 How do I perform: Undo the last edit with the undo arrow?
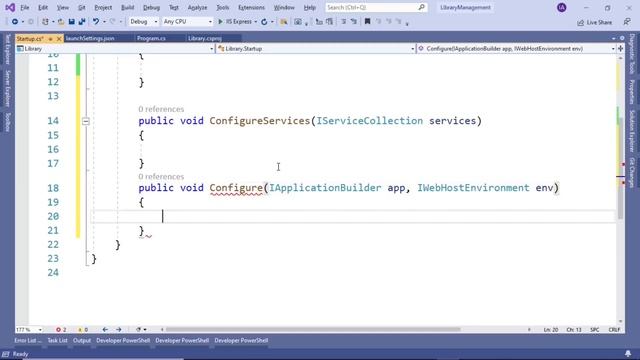[x=96, y=22]
